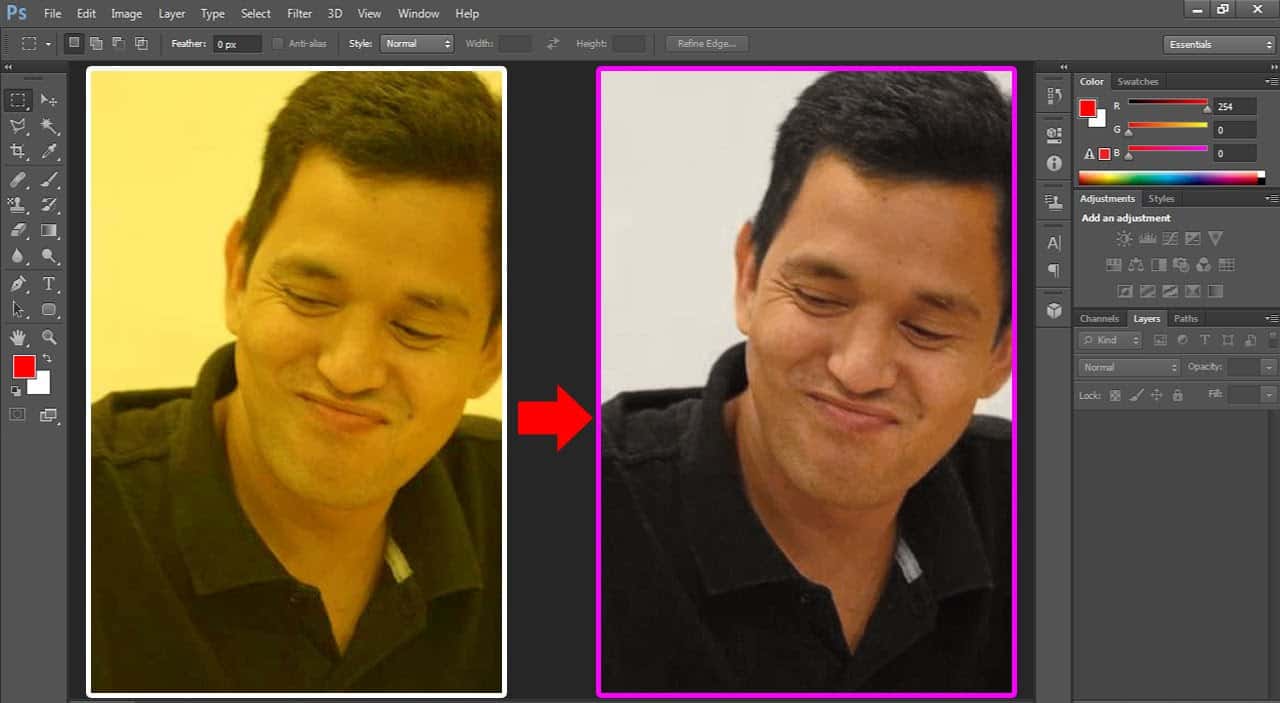Open the Brightness/Contrast adjustment icon
The width and height of the screenshot is (1280, 703).
pos(1124,238)
